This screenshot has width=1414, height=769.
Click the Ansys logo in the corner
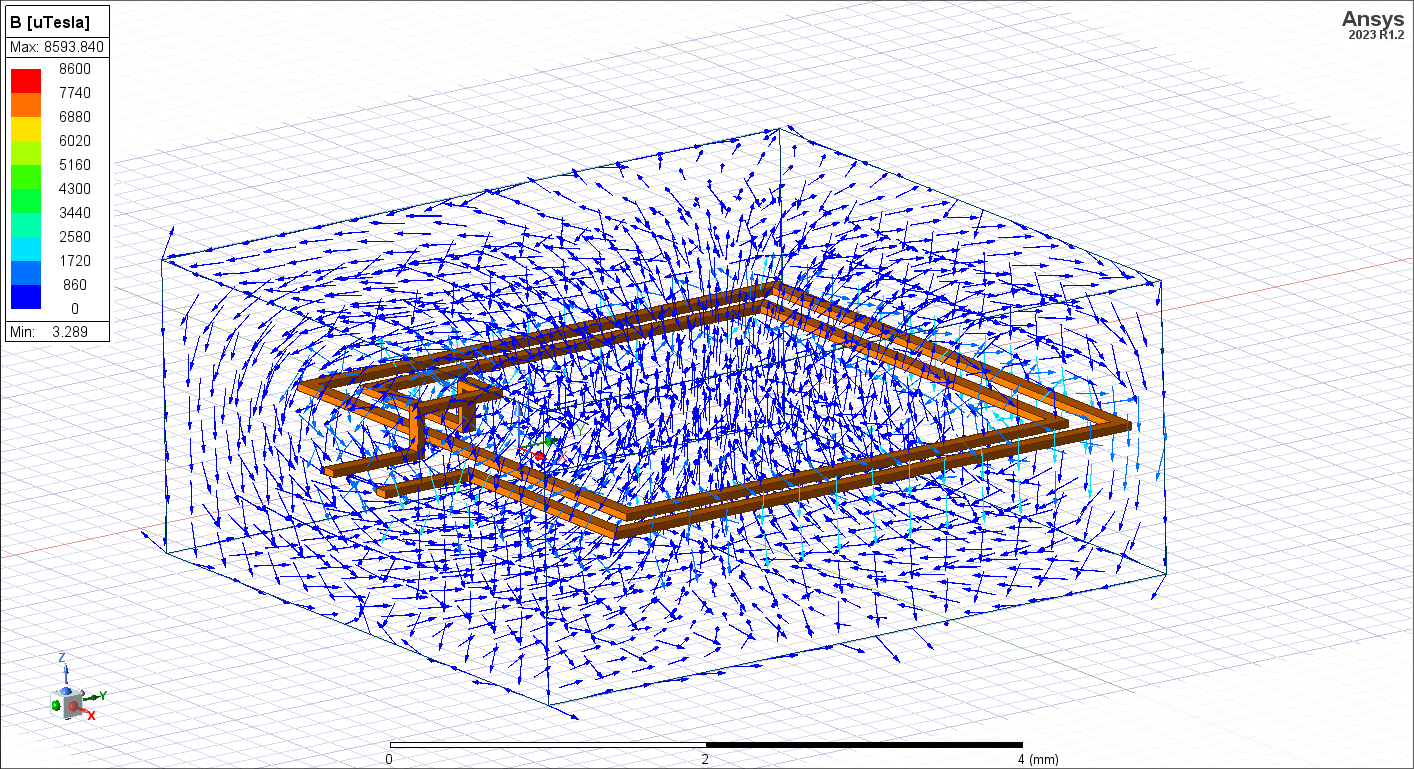tap(1375, 19)
